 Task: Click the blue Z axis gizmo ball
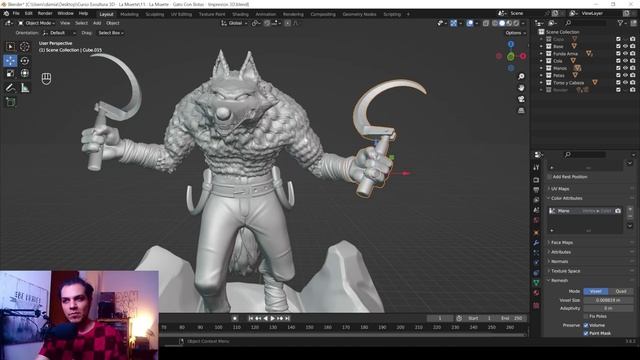[x=511, y=44]
